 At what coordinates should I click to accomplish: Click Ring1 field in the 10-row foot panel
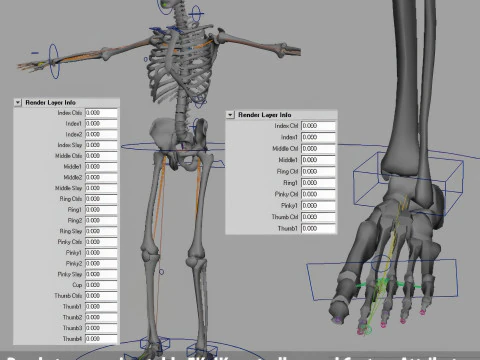[318, 183]
